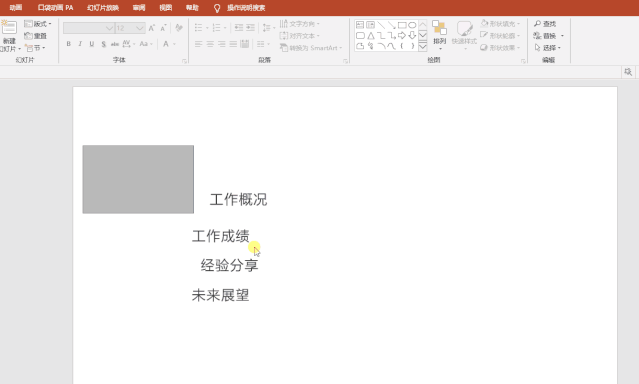Click 替换 replace button

[x=549, y=36]
